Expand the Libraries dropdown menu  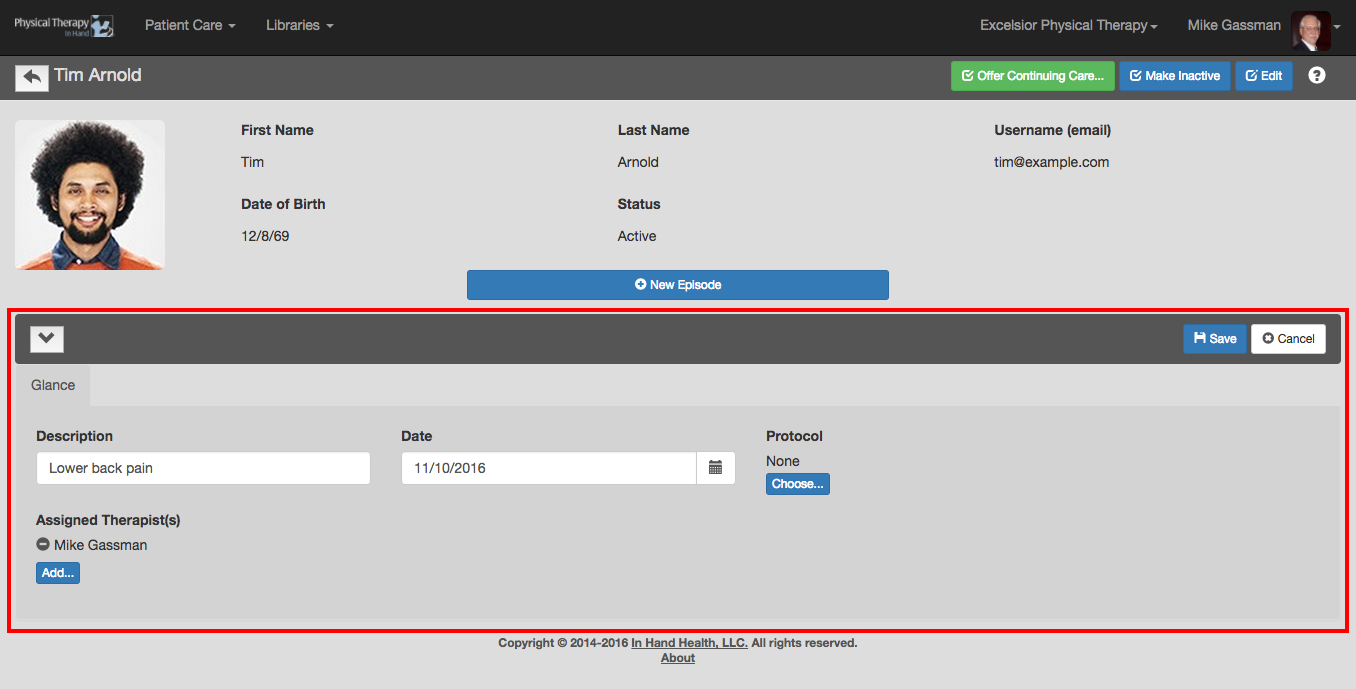pos(299,25)
